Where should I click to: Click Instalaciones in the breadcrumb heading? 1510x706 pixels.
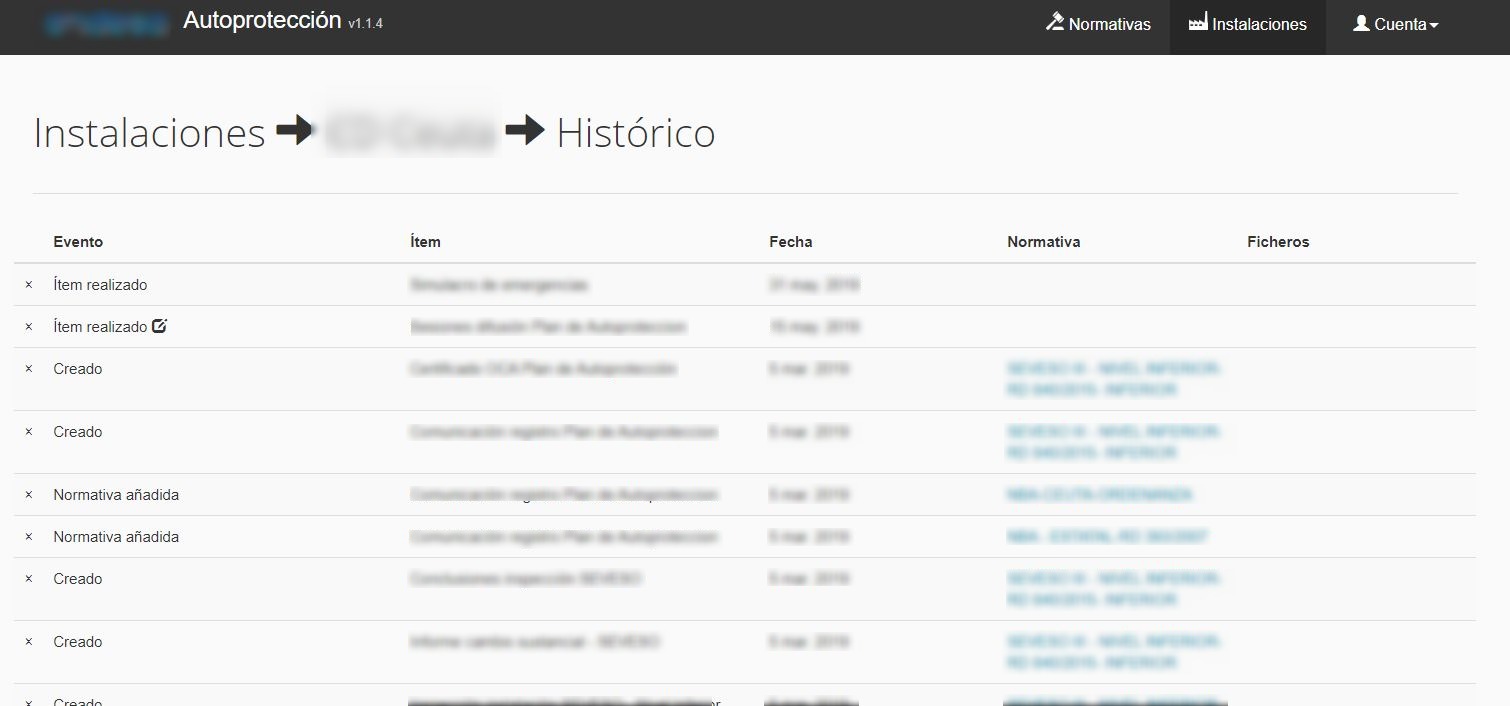pyautogui.click(x=149, y=133)
